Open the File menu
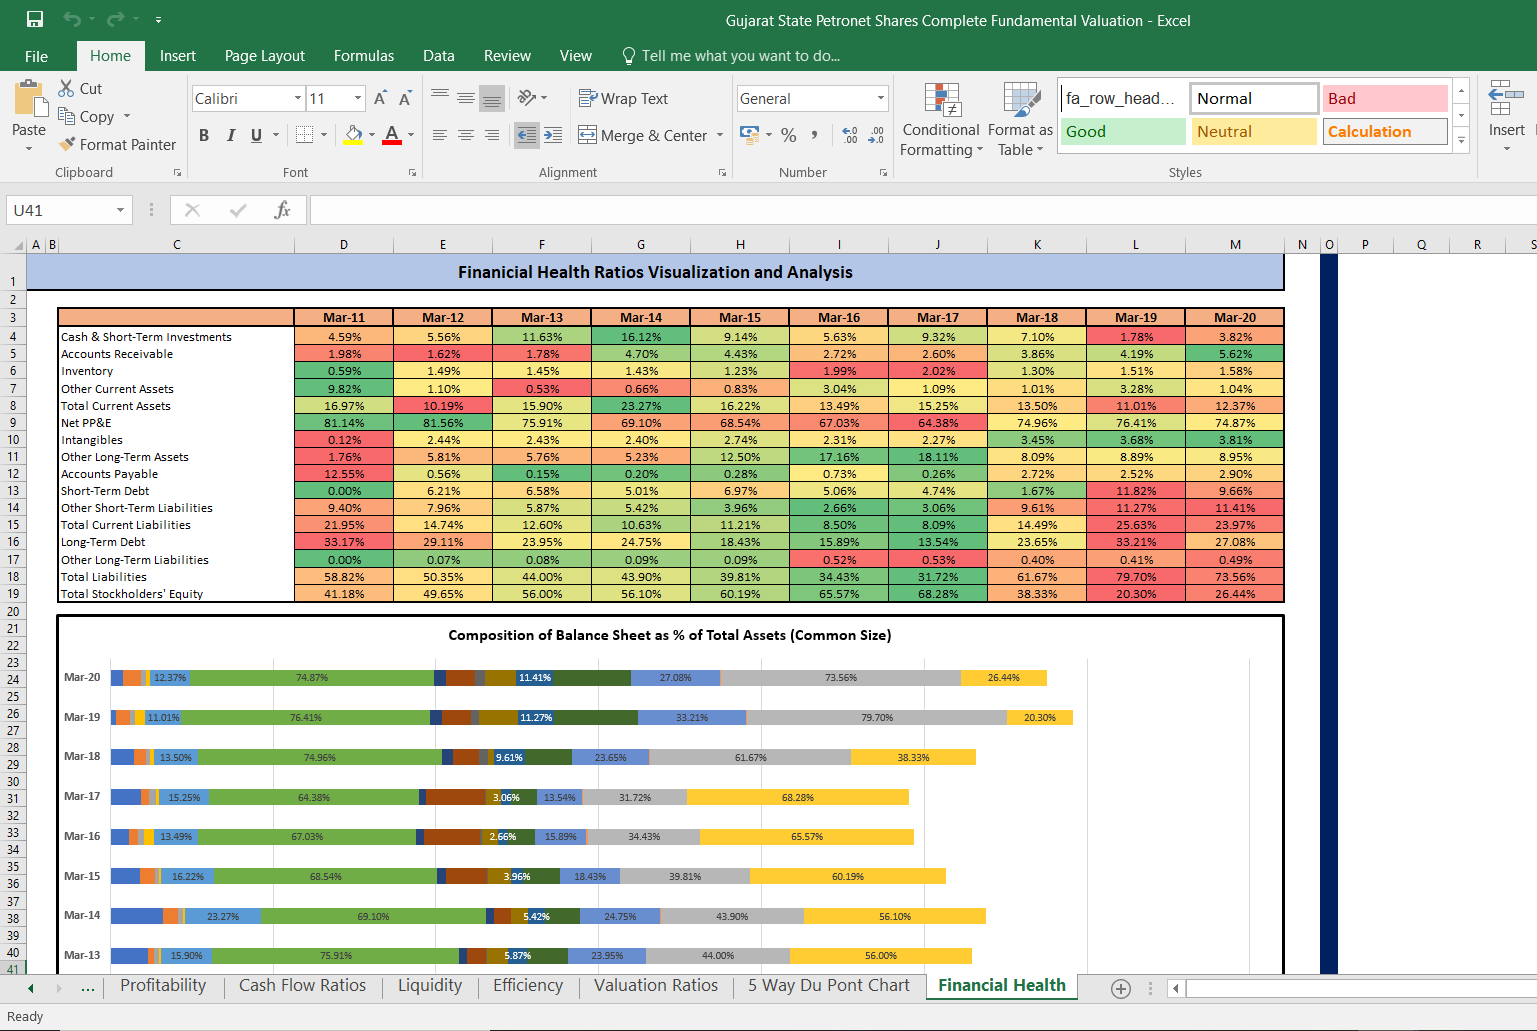Viewport: 1537px width, 1031px height. coord(36,56)
